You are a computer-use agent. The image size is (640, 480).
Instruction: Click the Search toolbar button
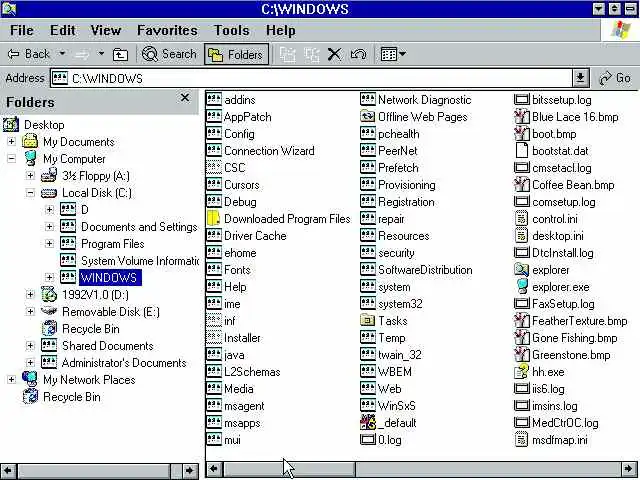(x=169, y=54)
